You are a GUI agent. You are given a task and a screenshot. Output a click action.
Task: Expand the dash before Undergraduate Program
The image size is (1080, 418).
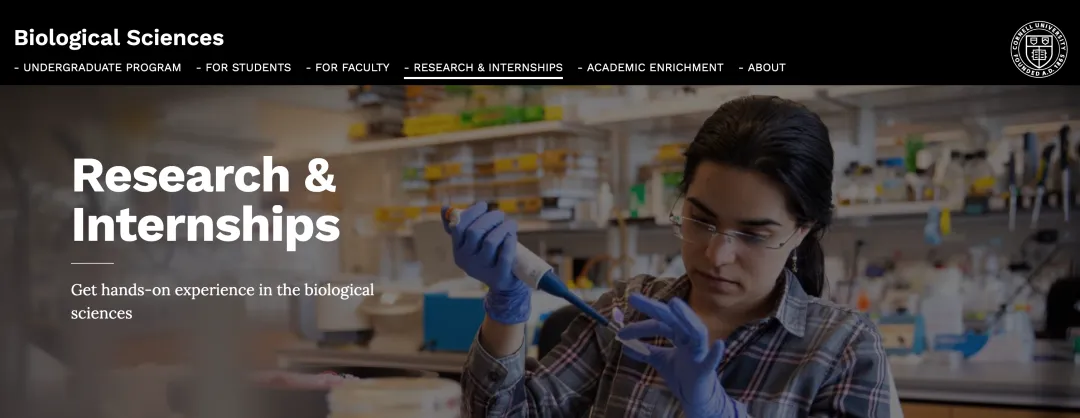[x=17, y=67]
